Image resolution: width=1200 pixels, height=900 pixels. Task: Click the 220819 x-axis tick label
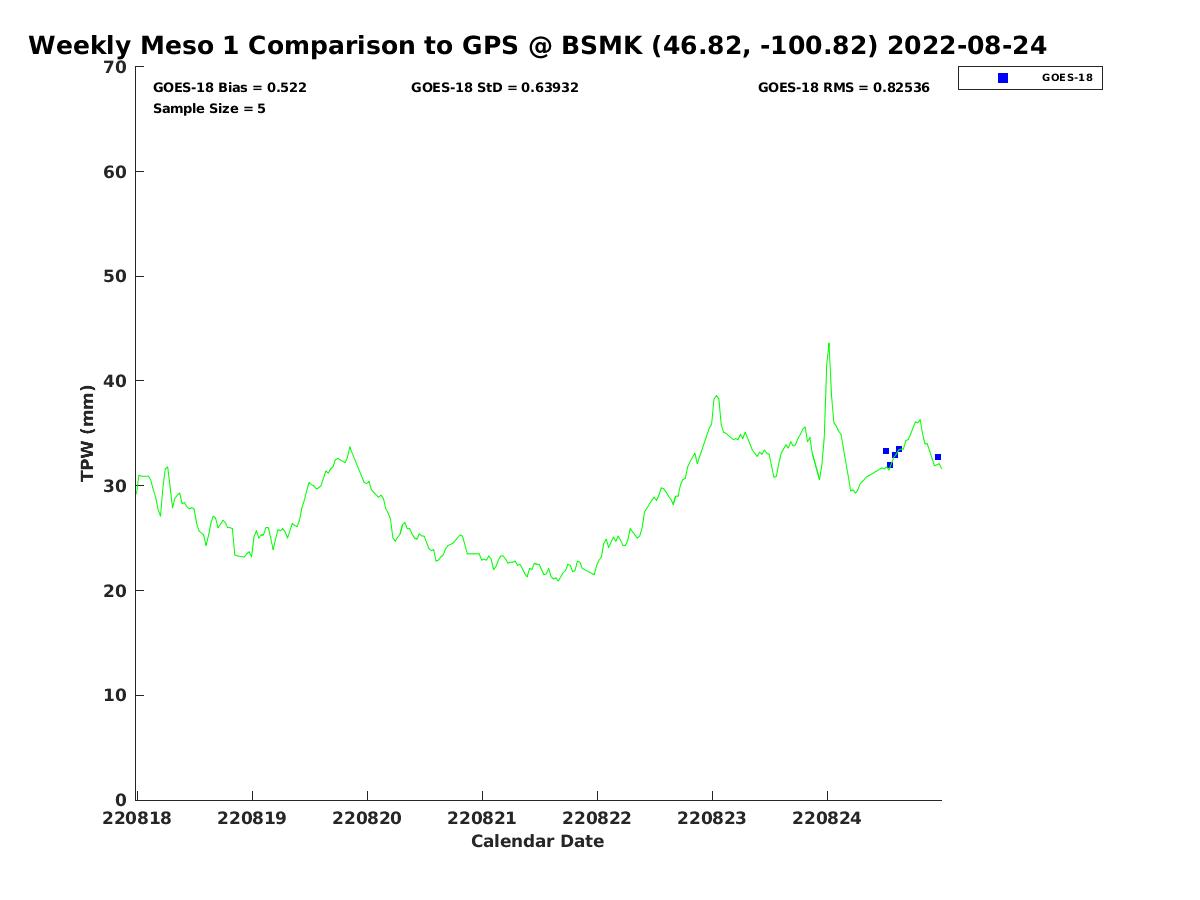[252, 818]
